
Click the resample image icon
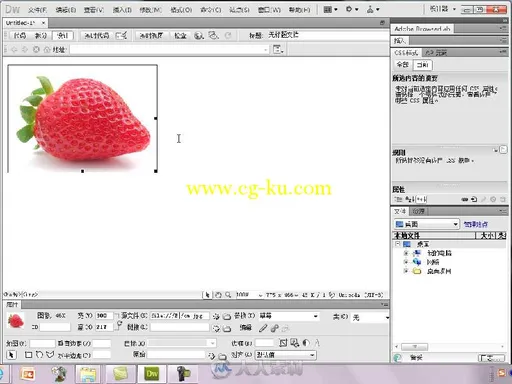coord(295,343)
